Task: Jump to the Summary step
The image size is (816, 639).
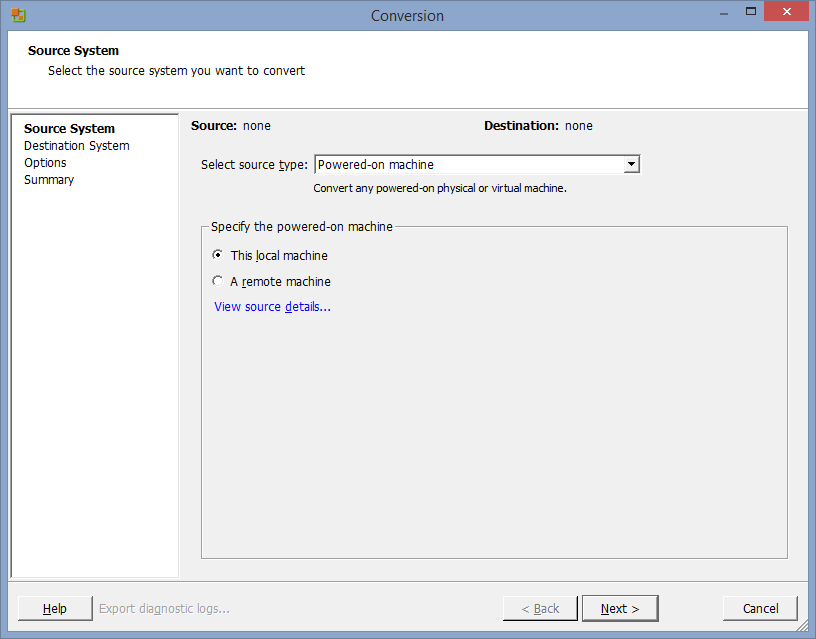Action: click(x=49, y=180)
